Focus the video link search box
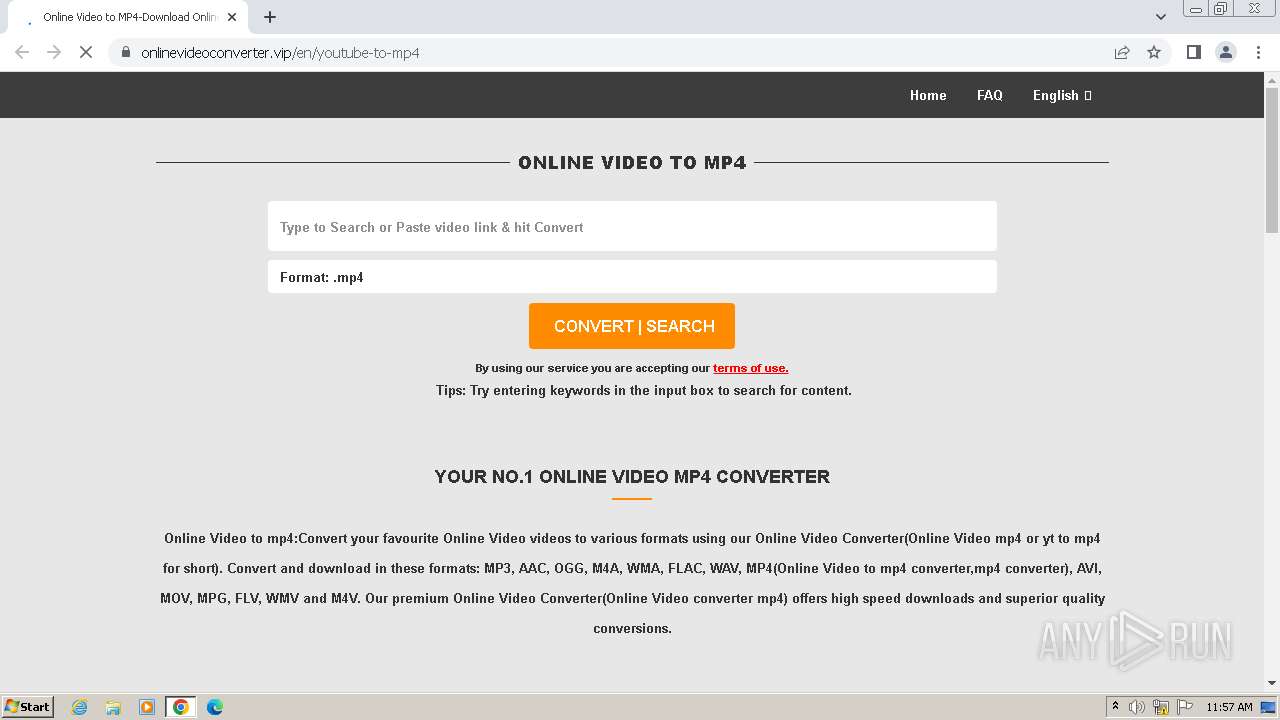The height and width of the screenshot is (720, 1280). (x=632, y=226)
